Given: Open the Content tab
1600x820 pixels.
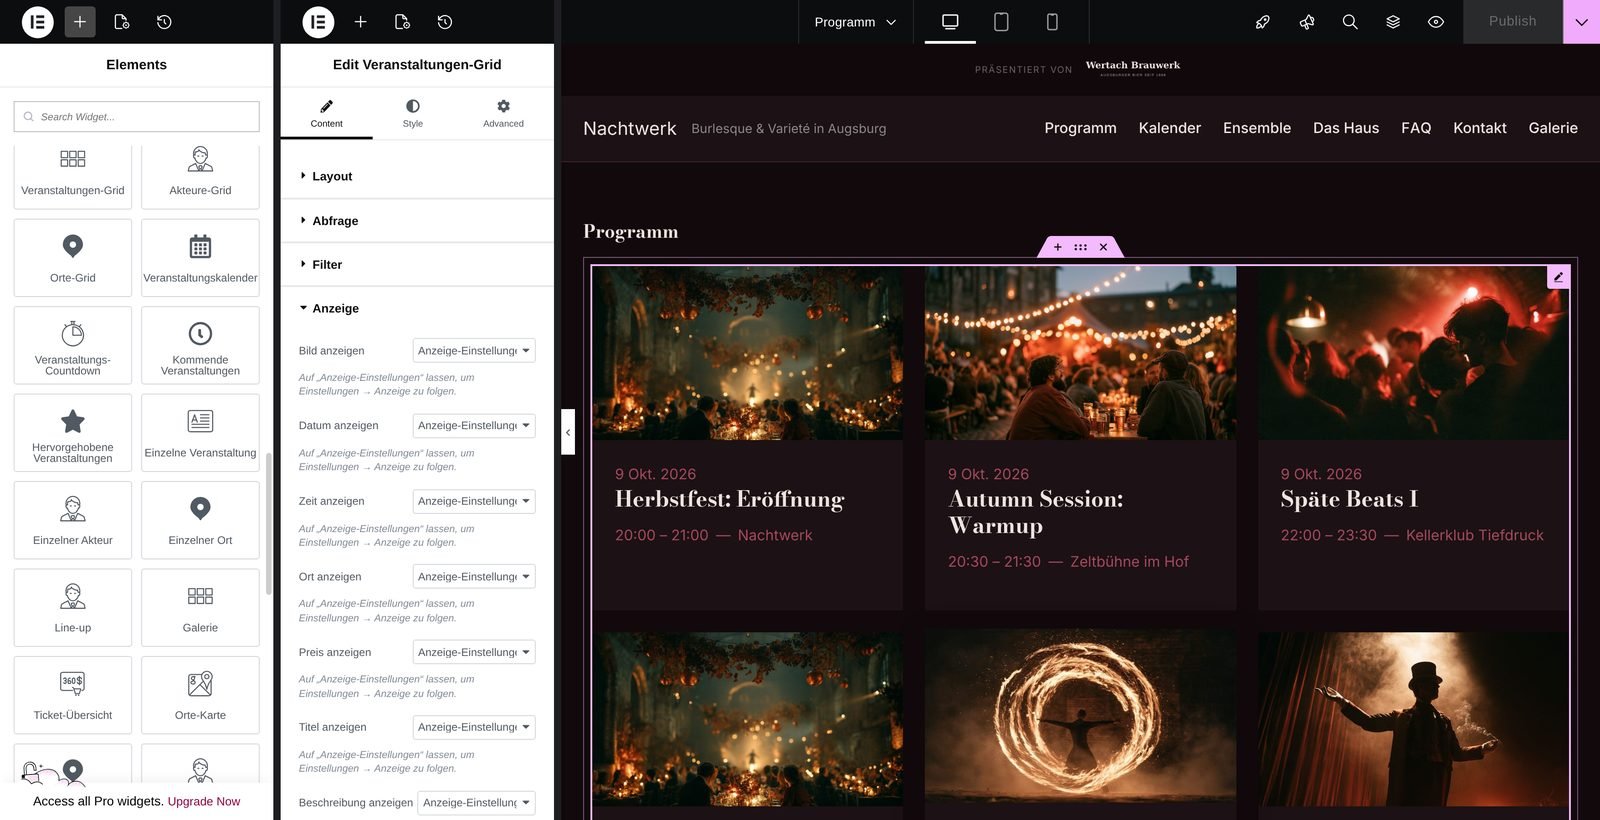Looking at the screenshot, I should click(326, 113).
